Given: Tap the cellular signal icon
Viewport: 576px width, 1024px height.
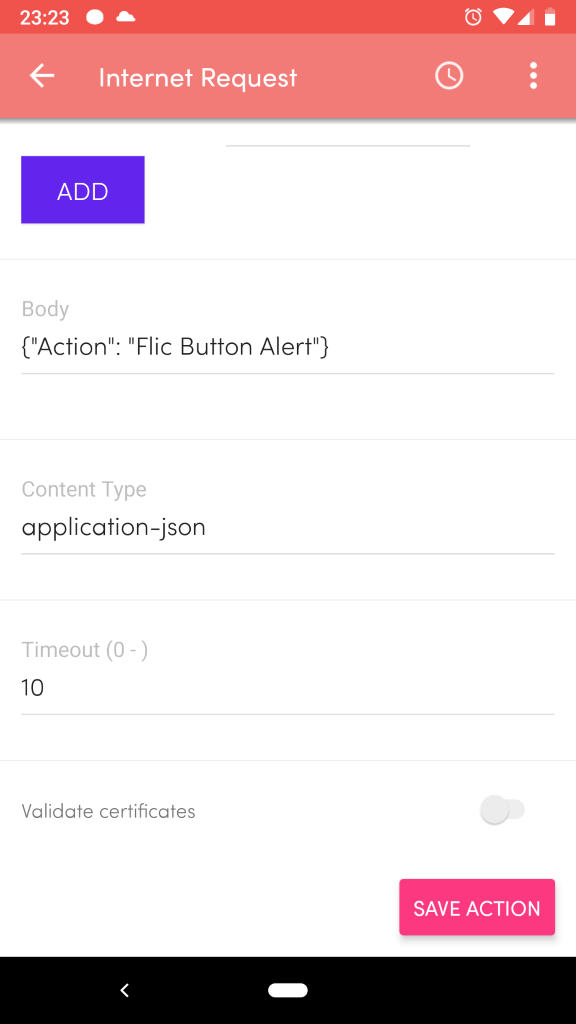Looking at the screenshot, I should (526, 17).
